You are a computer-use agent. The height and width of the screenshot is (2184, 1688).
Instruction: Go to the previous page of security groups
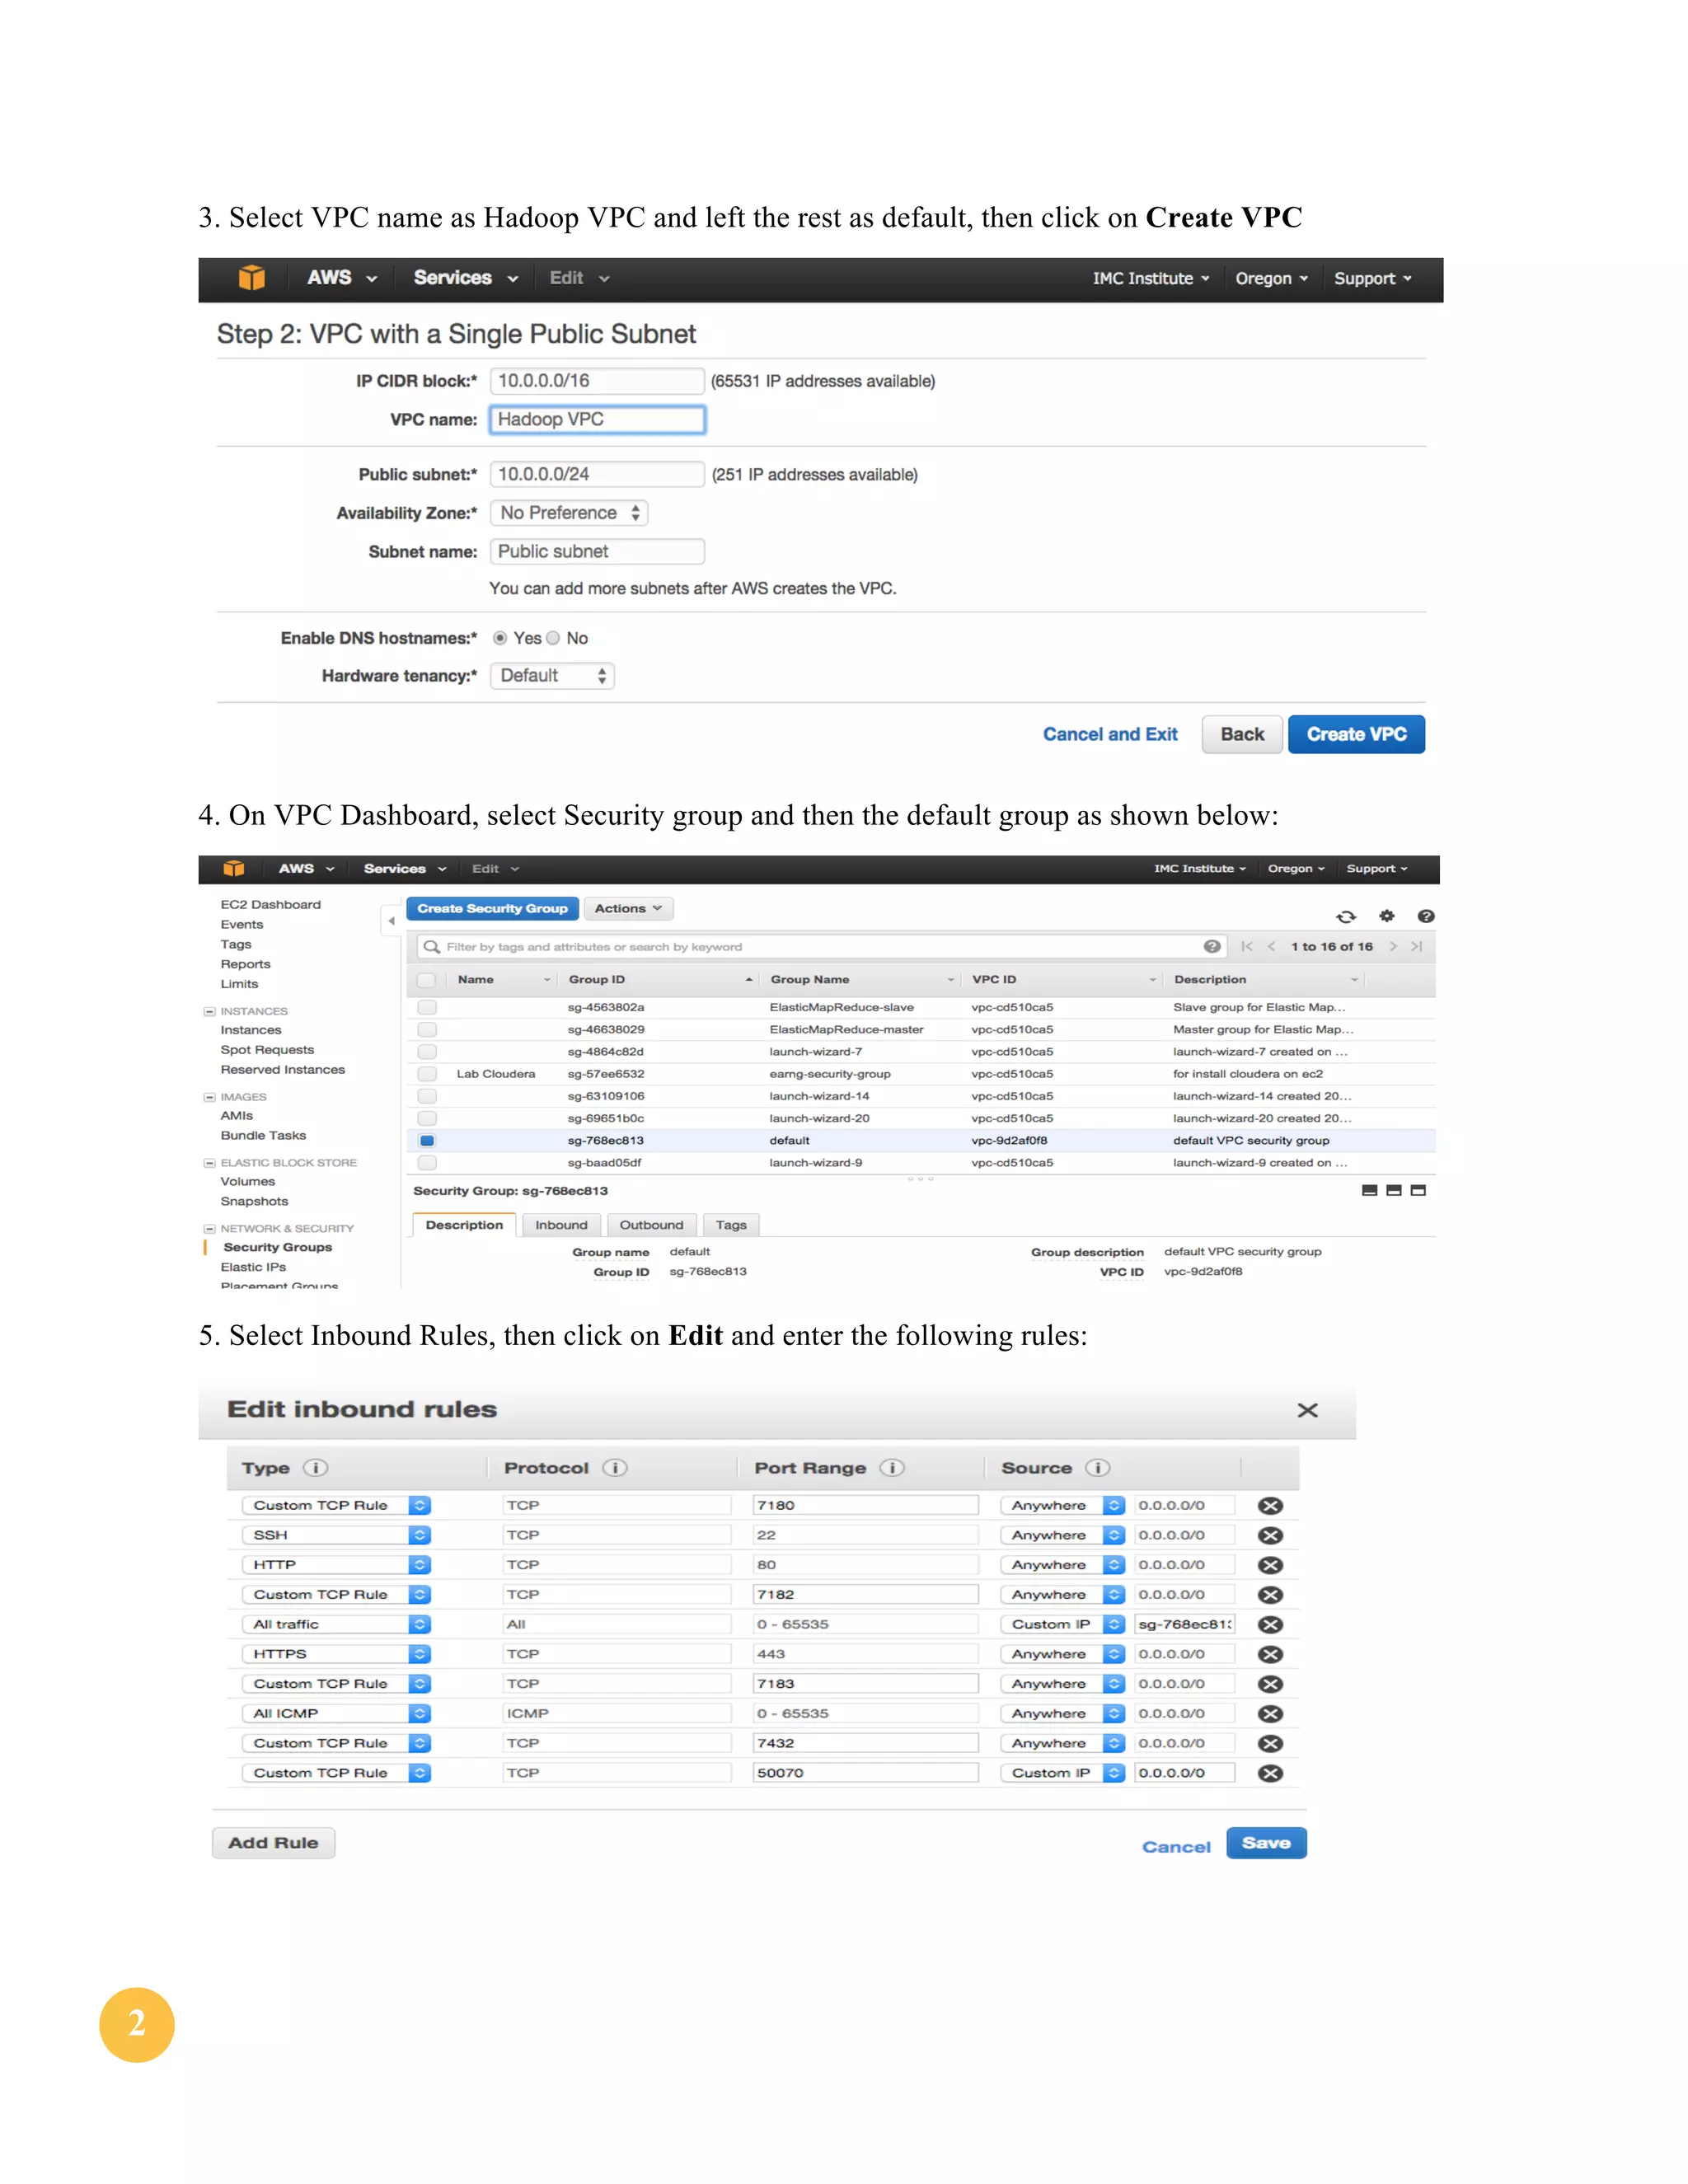[1271, 946]
